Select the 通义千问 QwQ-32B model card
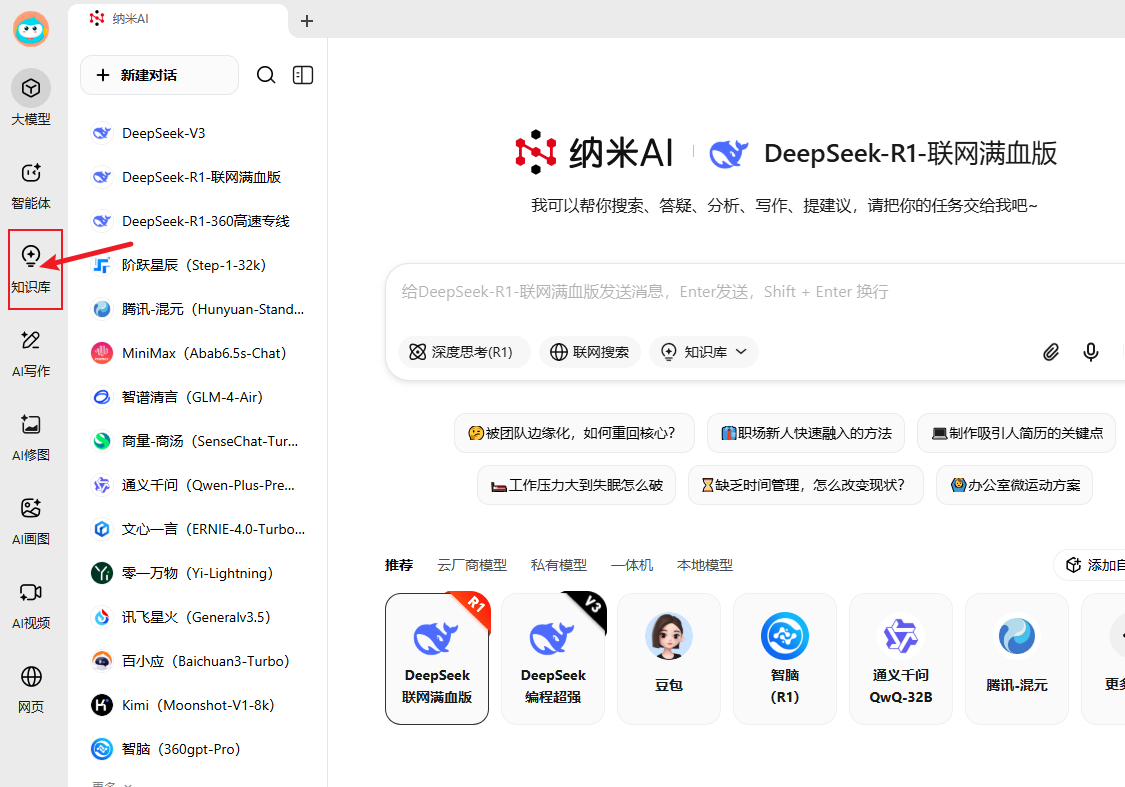The height and width of the screenshot is (787, 1125). (x=901, y=659)
